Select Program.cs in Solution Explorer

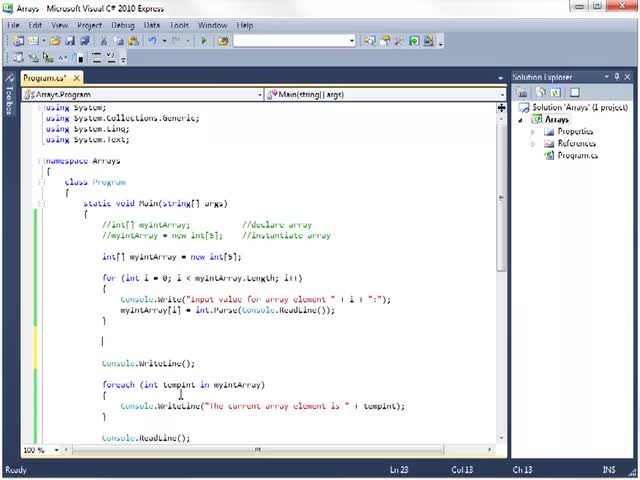[577, 156]
